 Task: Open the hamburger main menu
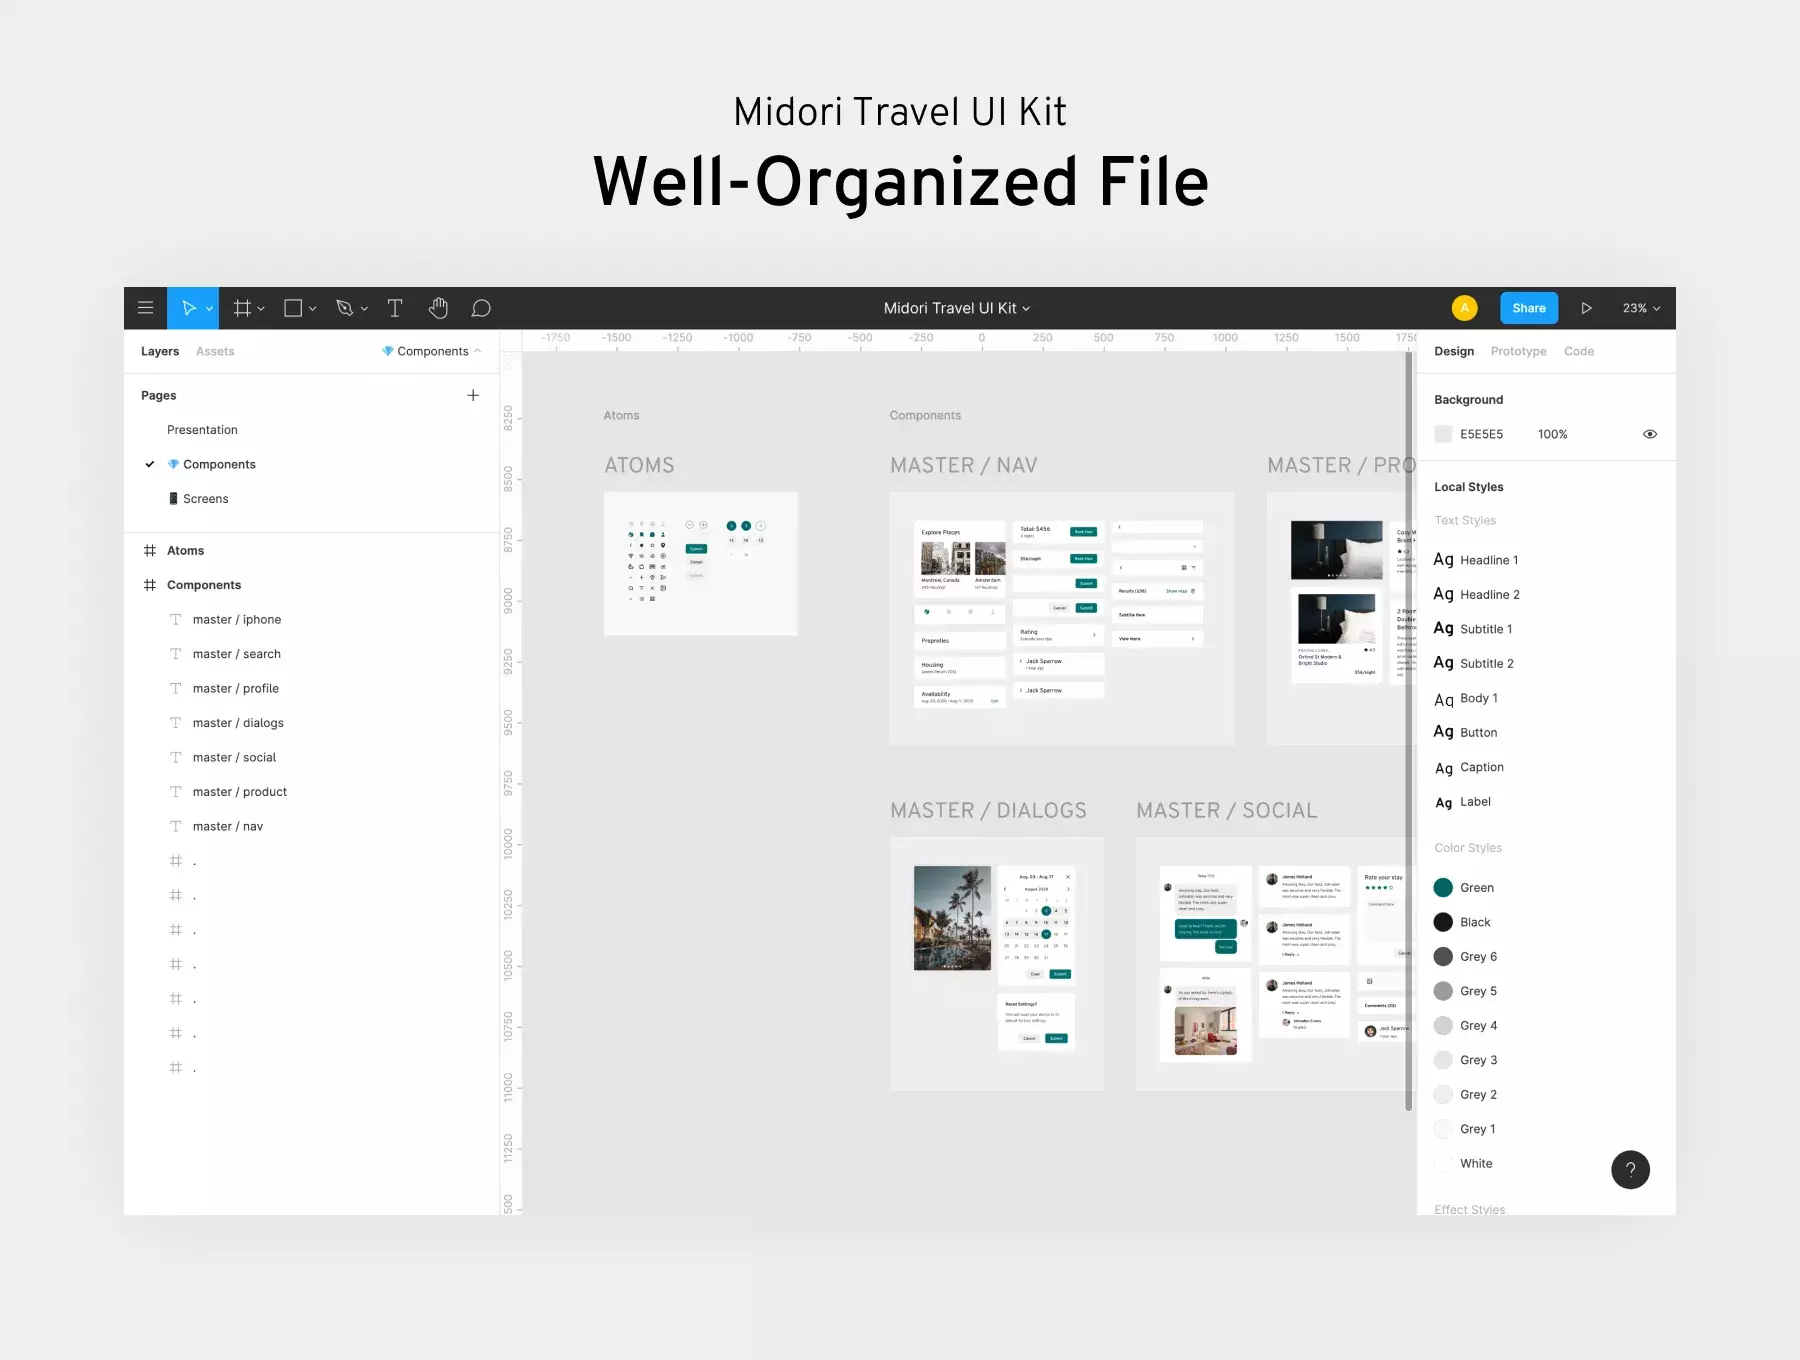(x=145, y=308)
